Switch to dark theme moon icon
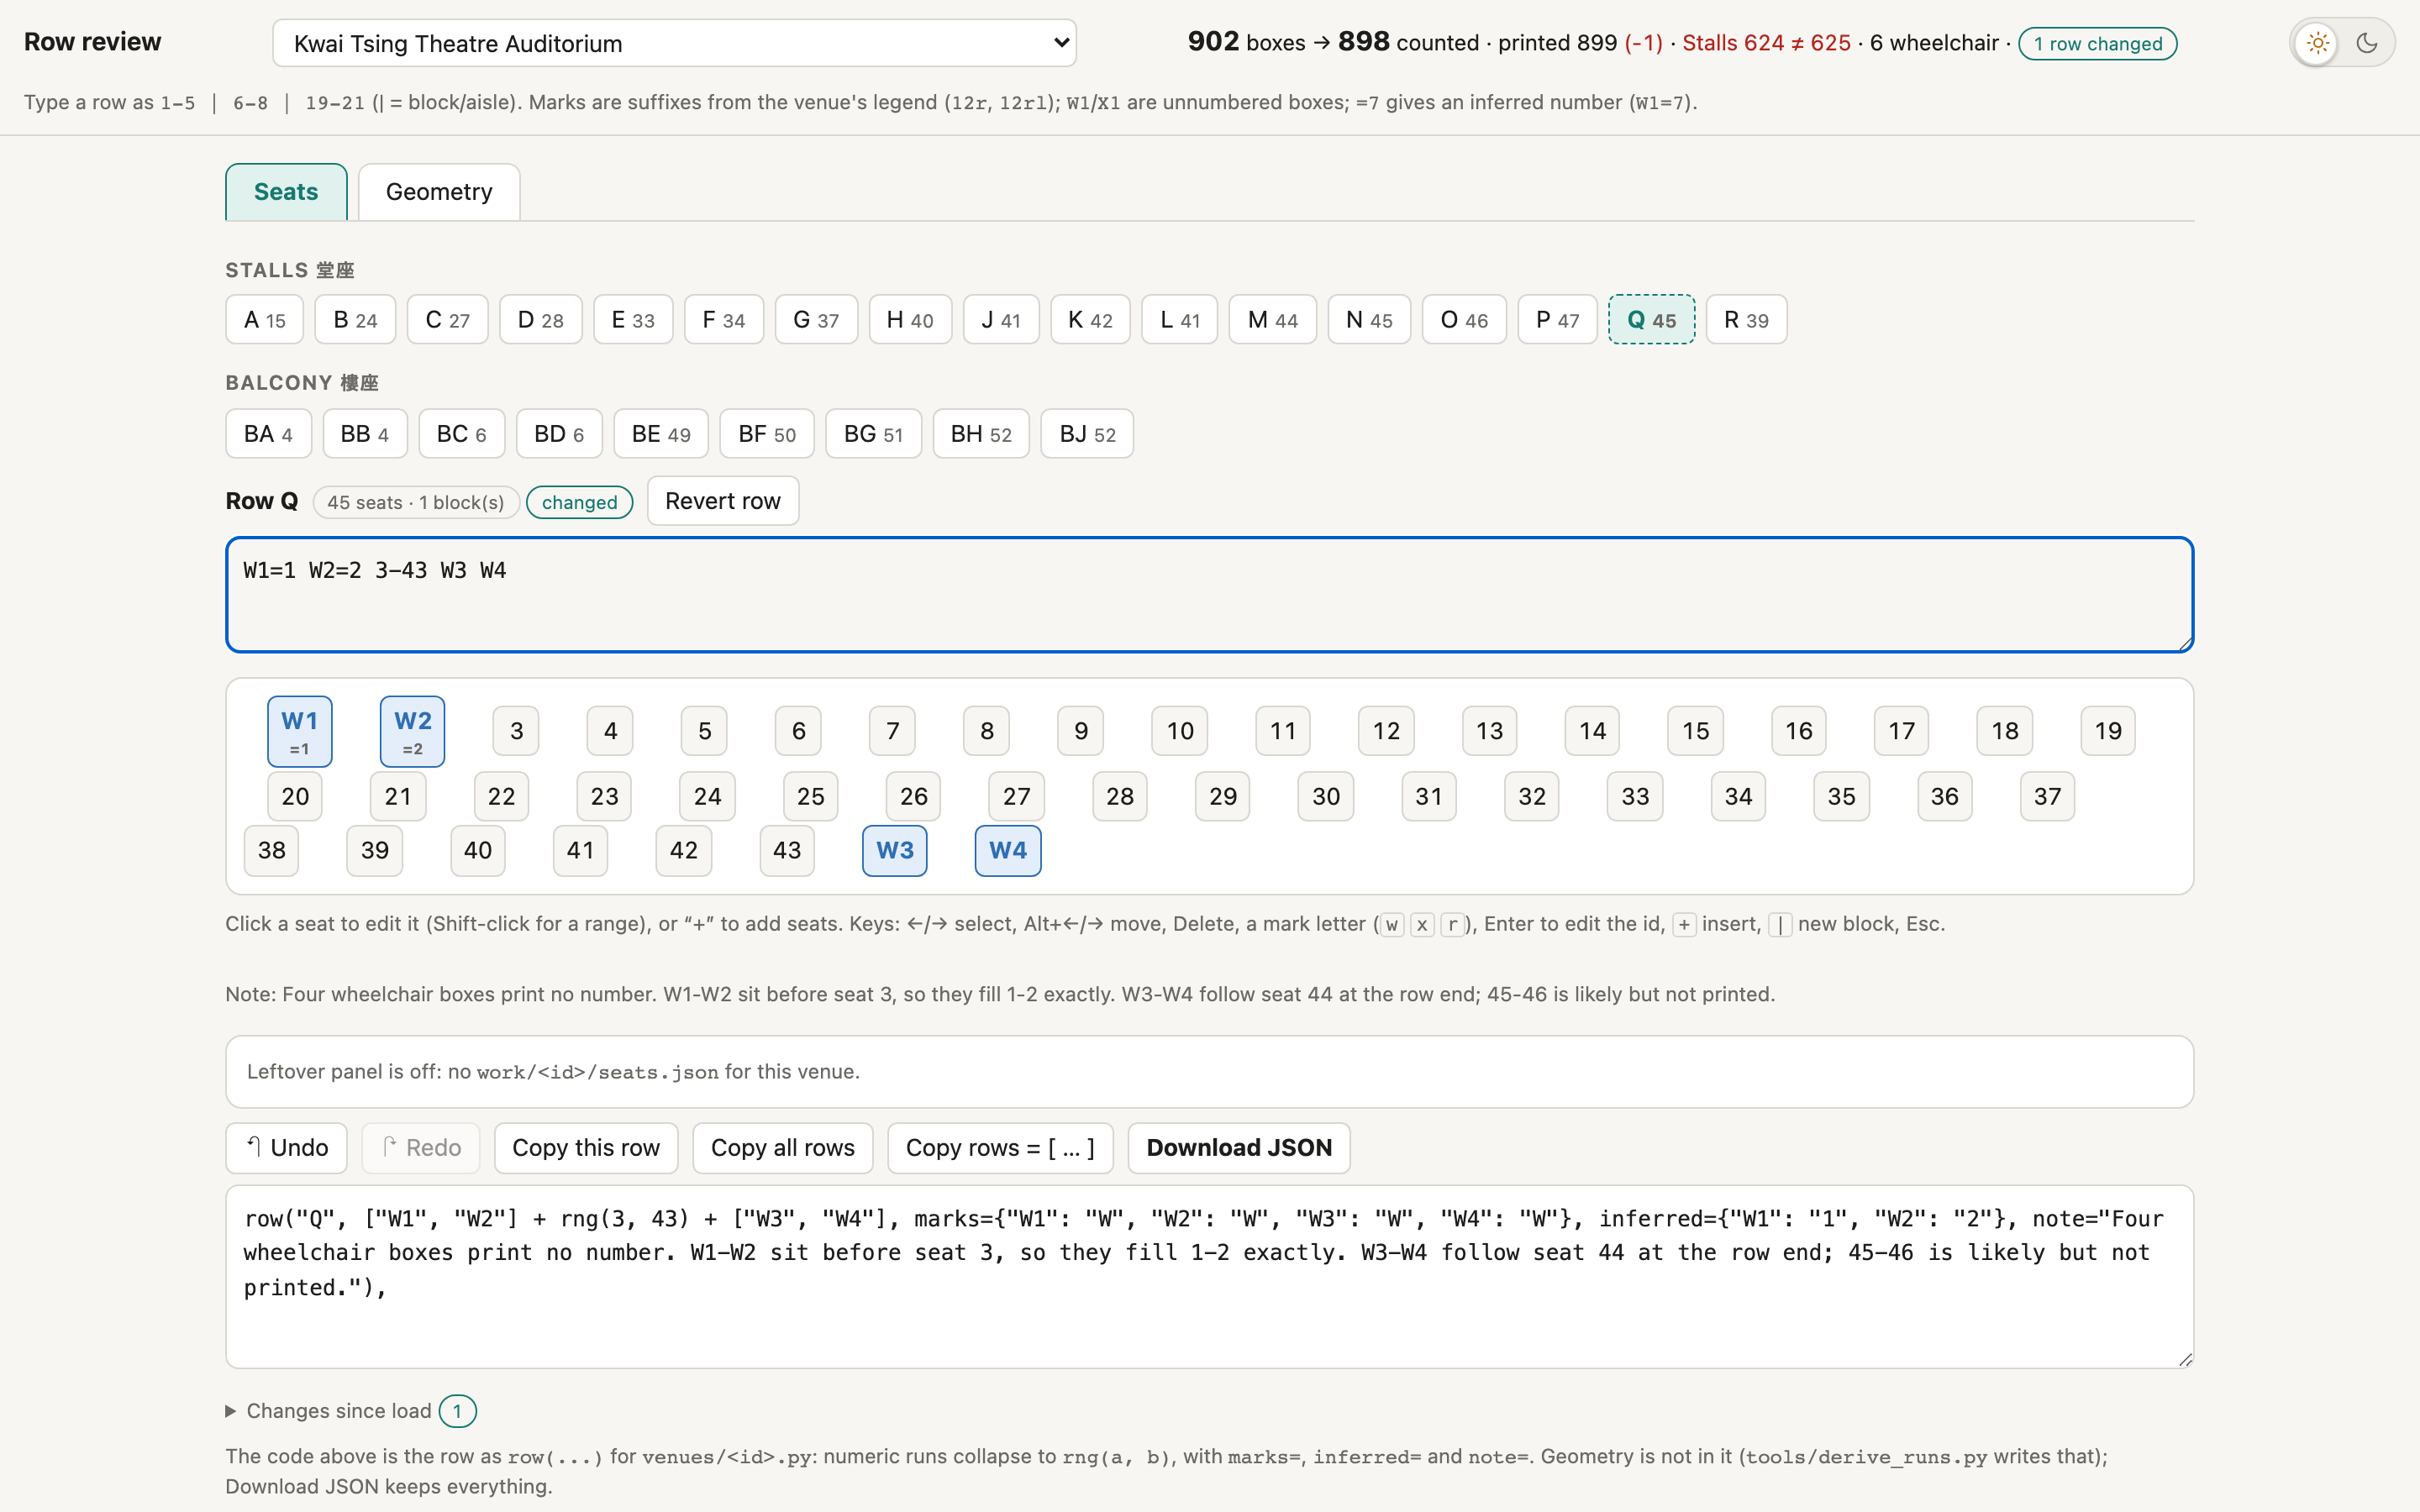This screenshot has height=1512, width=2420. pyautogui.click(x=2367, y=43)
